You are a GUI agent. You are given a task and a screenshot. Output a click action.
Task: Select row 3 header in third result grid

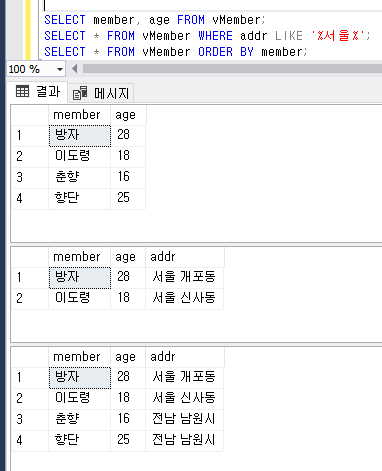coord(30,419)
